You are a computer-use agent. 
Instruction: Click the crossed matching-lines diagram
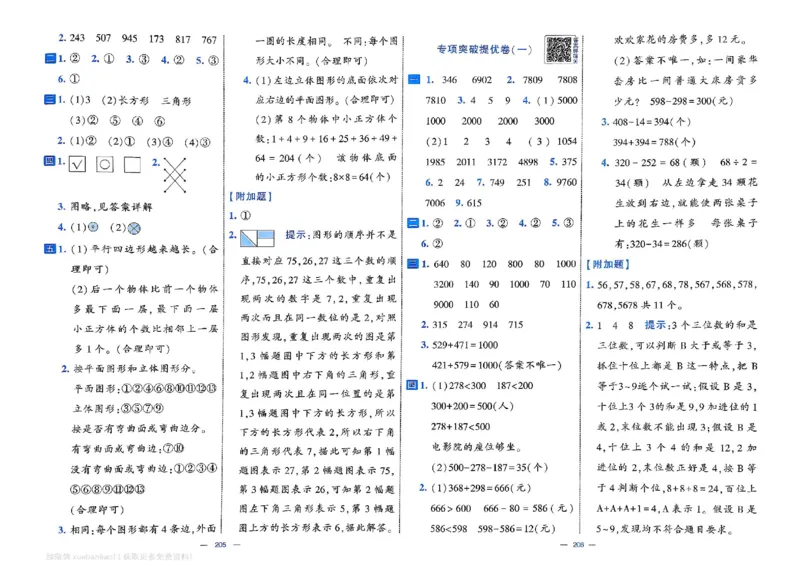174,175
